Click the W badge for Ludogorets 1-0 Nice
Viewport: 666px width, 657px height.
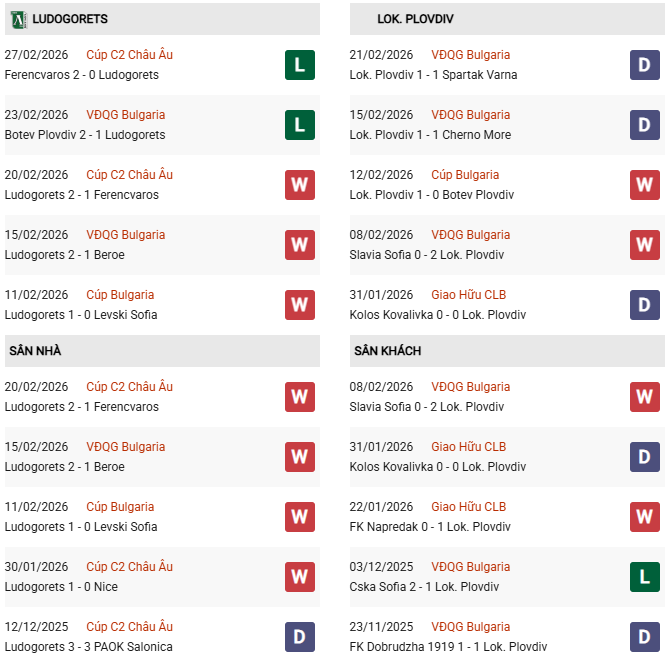[300, 577]
